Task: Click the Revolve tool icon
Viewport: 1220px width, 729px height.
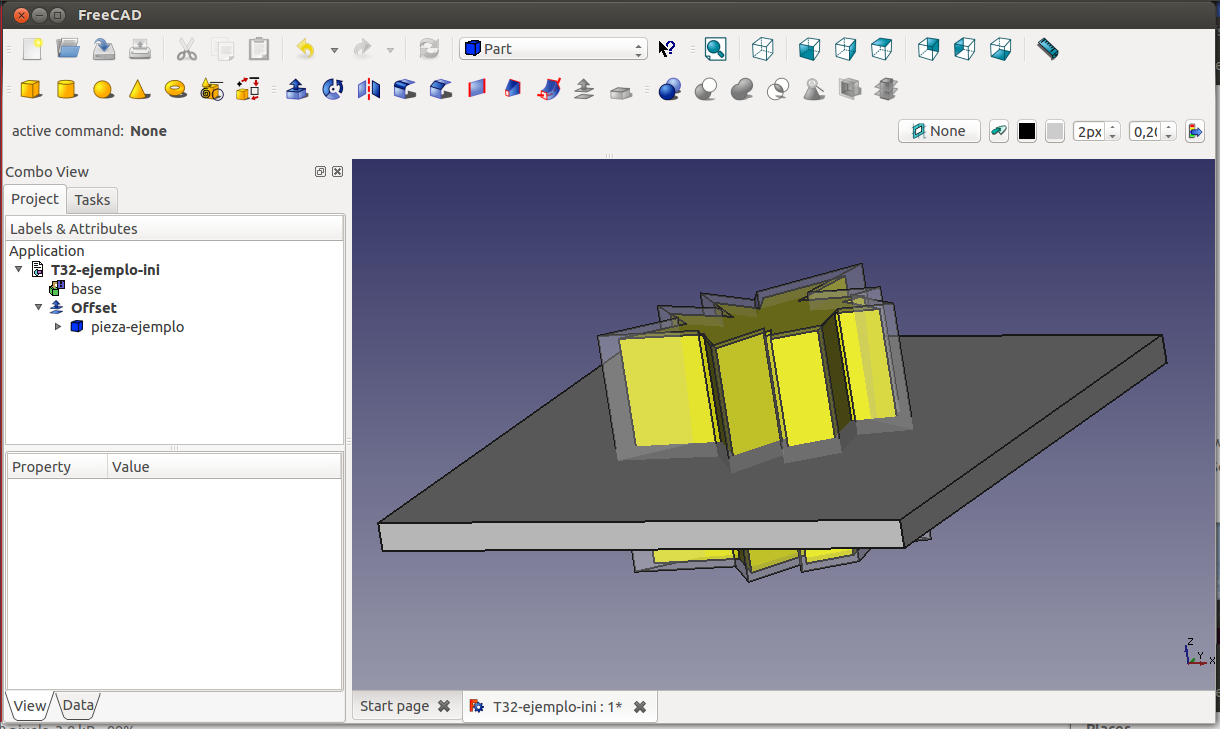Action: [333, 90]
